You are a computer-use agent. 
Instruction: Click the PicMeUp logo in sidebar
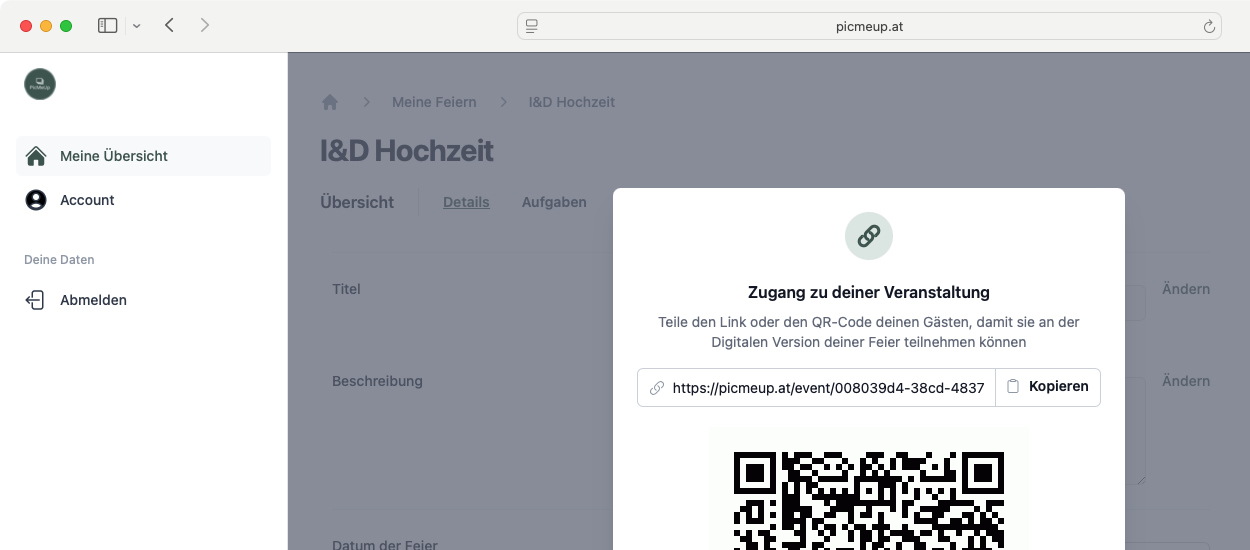coord(40,84)
